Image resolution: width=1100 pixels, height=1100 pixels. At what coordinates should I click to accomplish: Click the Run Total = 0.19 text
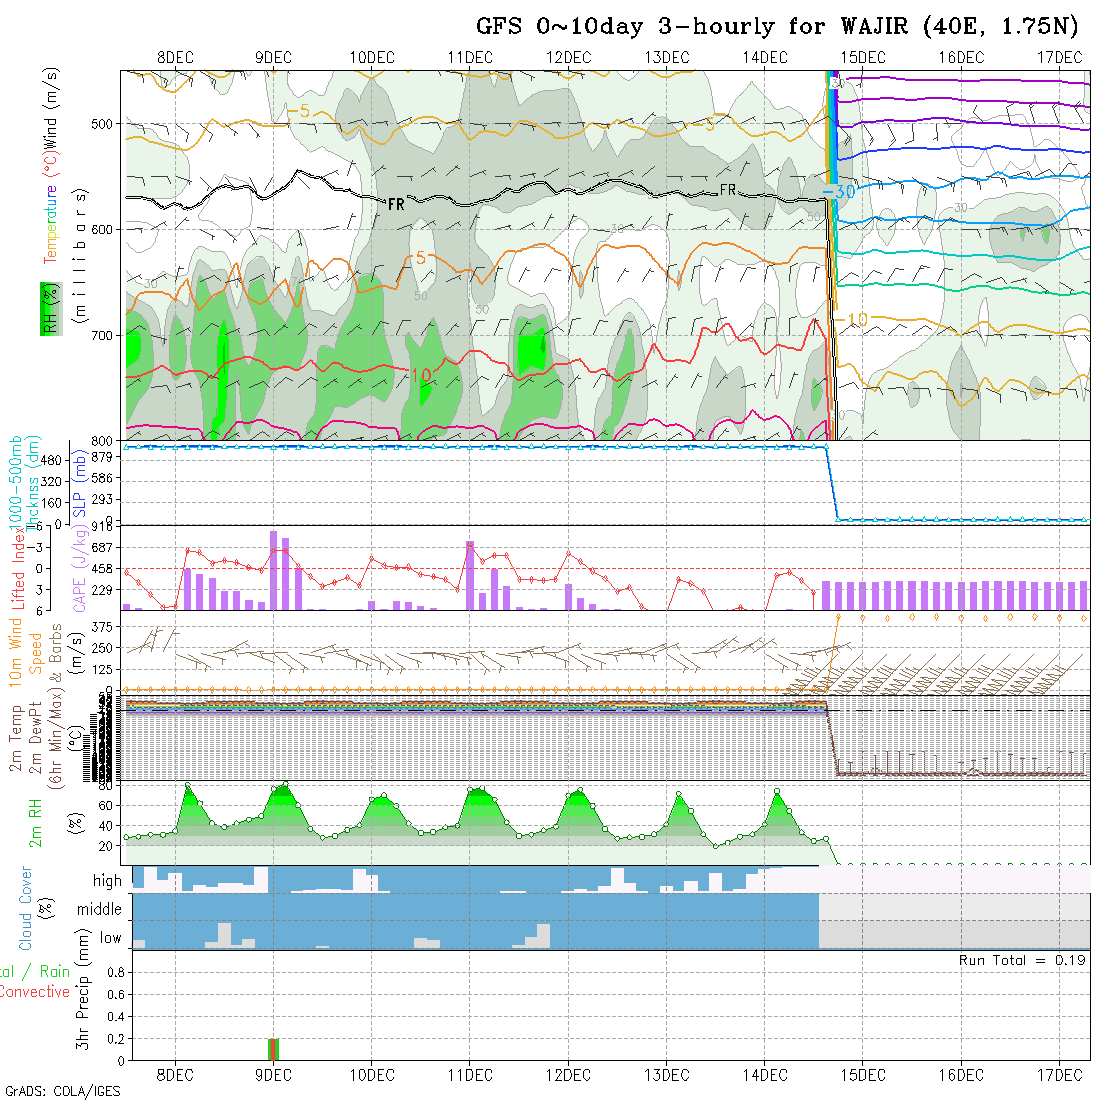coord(1022,960)
